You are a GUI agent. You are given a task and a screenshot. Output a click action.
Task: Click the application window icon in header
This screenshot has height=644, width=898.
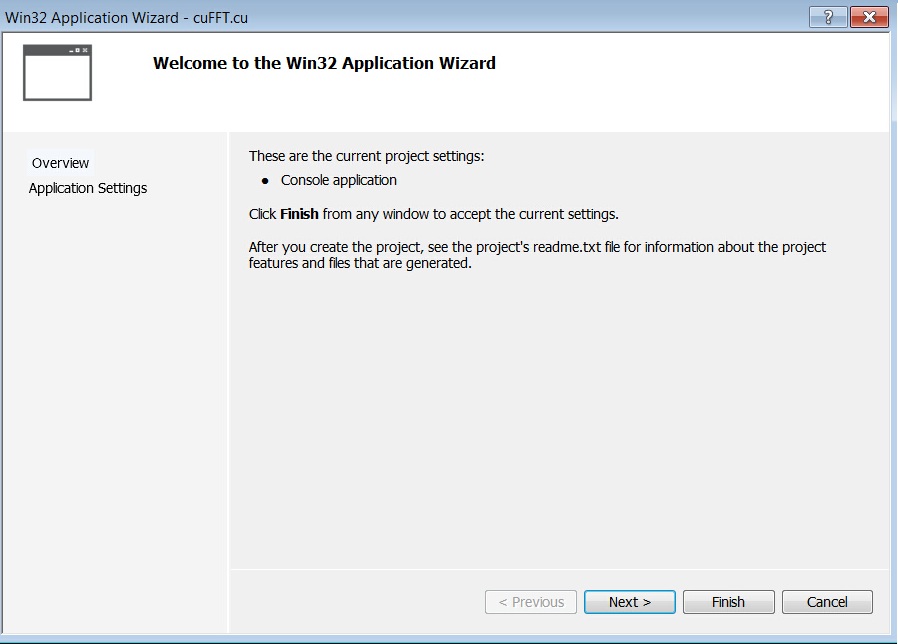(x=57, y=73)
